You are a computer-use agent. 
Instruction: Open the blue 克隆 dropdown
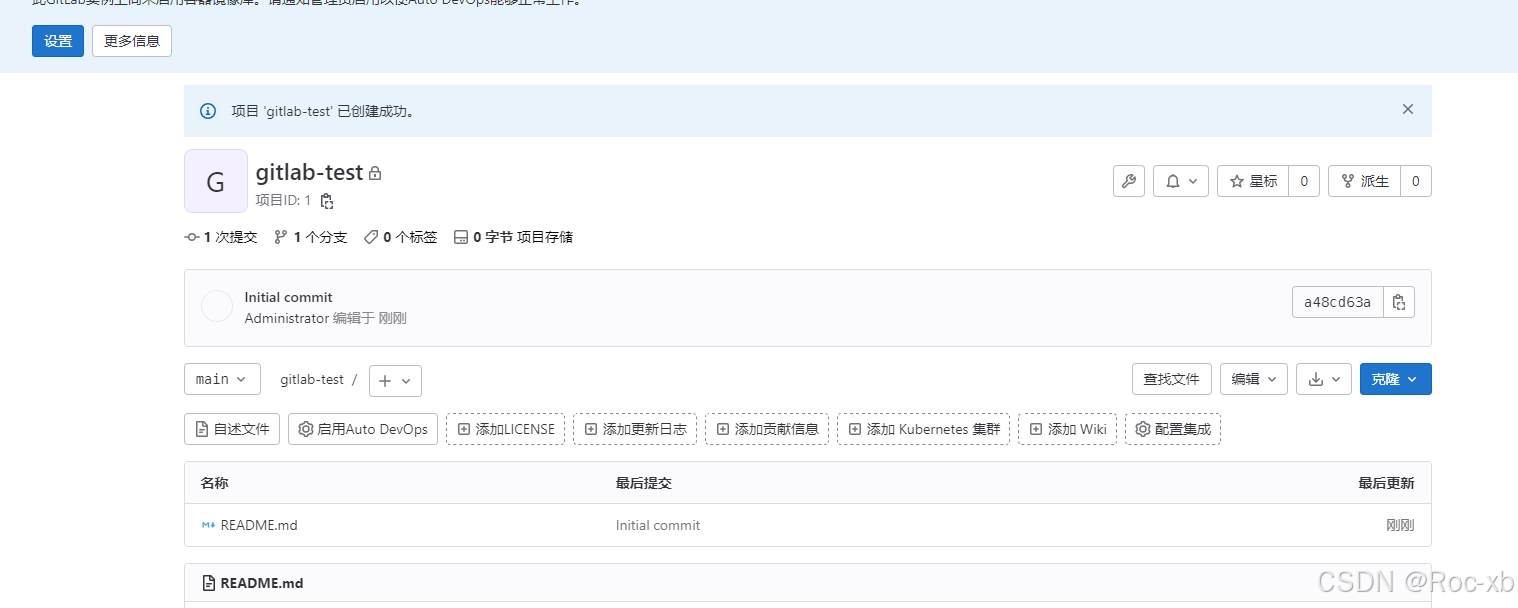coord(1396,379)
